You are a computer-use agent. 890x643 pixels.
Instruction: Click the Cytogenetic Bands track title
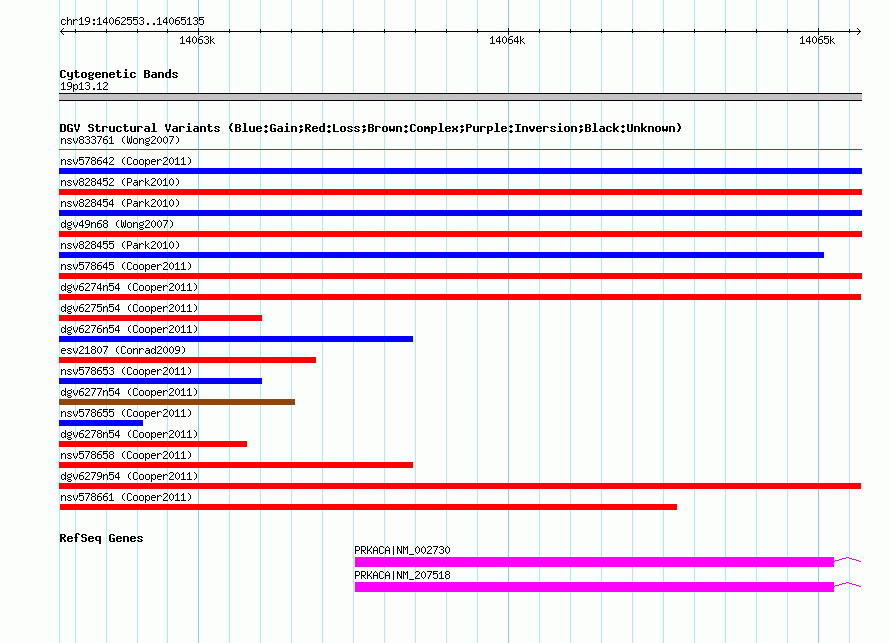click(119, 74)
